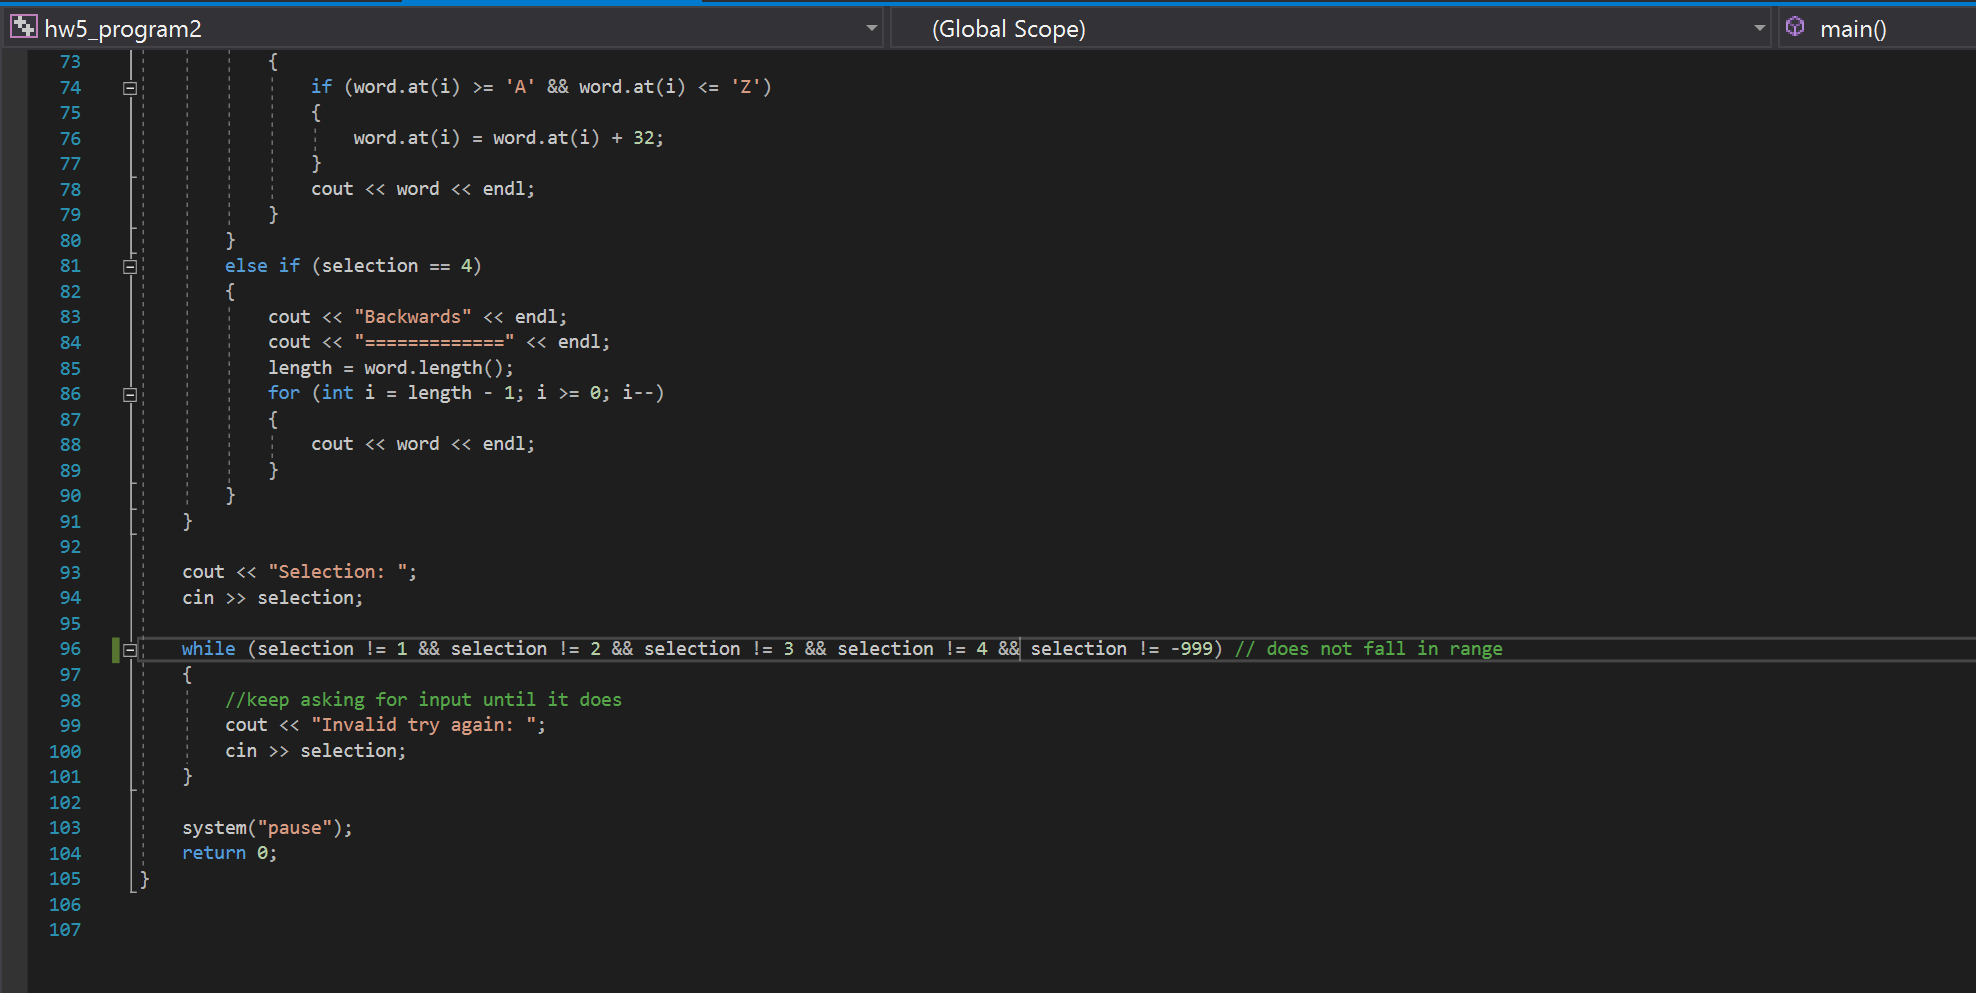Click the green change marker beside line 96

(116, 649)
